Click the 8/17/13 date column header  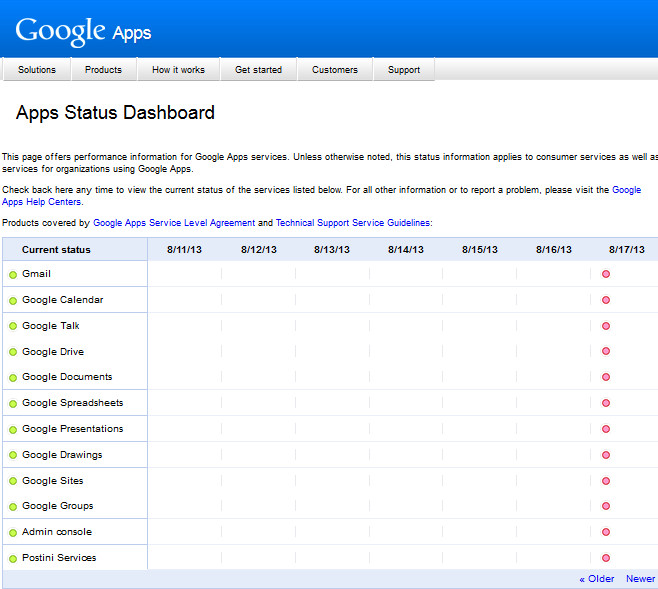(x=627, y=250)
